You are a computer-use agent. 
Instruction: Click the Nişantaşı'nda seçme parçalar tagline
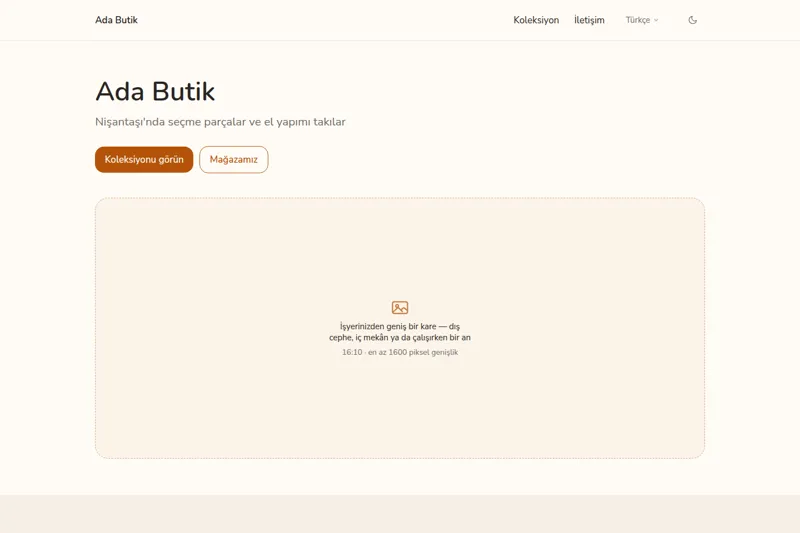[x=220, y=122]
